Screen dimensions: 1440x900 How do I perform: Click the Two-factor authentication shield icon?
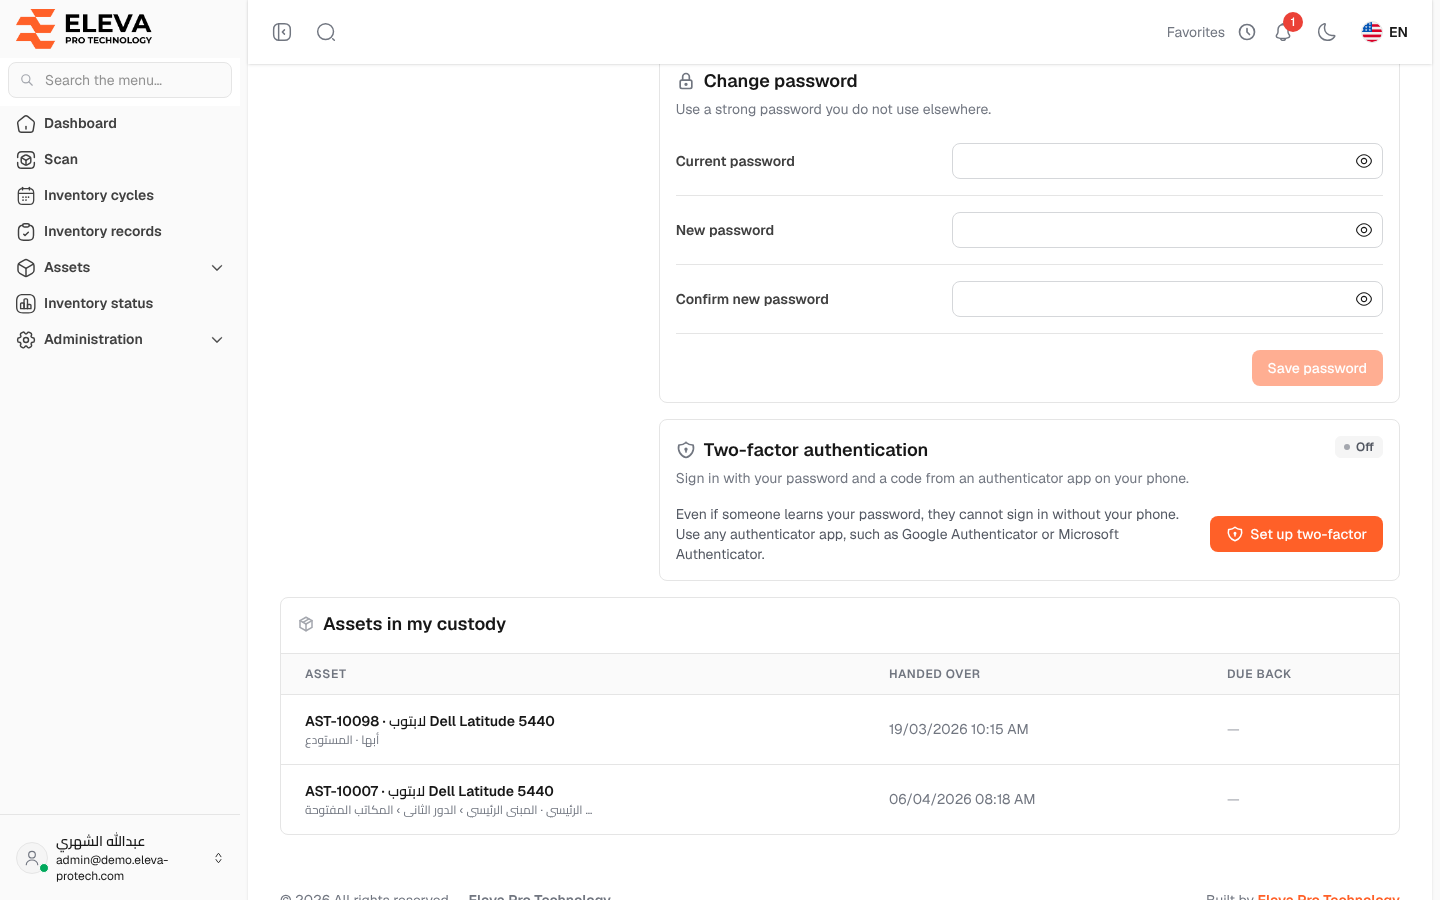coord(686,450)
